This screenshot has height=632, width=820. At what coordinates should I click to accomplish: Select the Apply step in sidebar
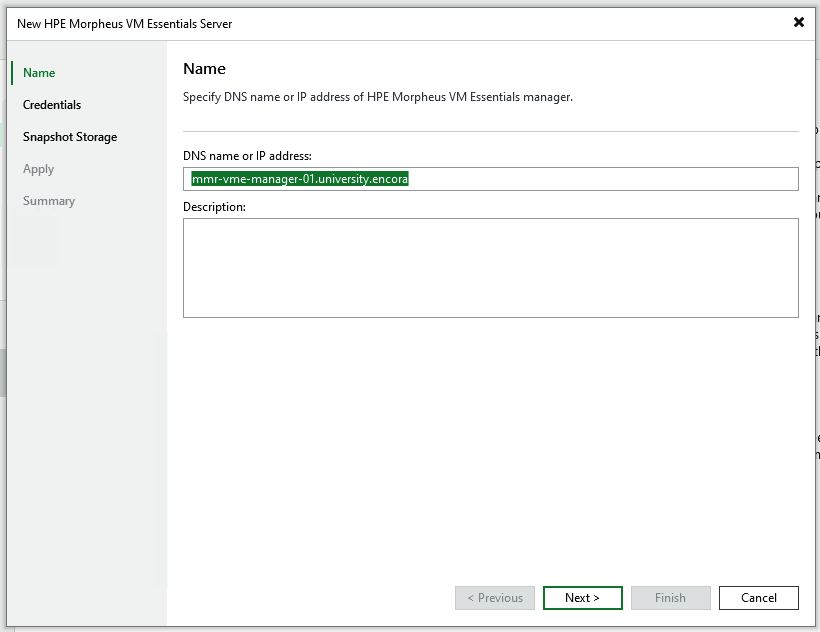[x=38, y=169]
